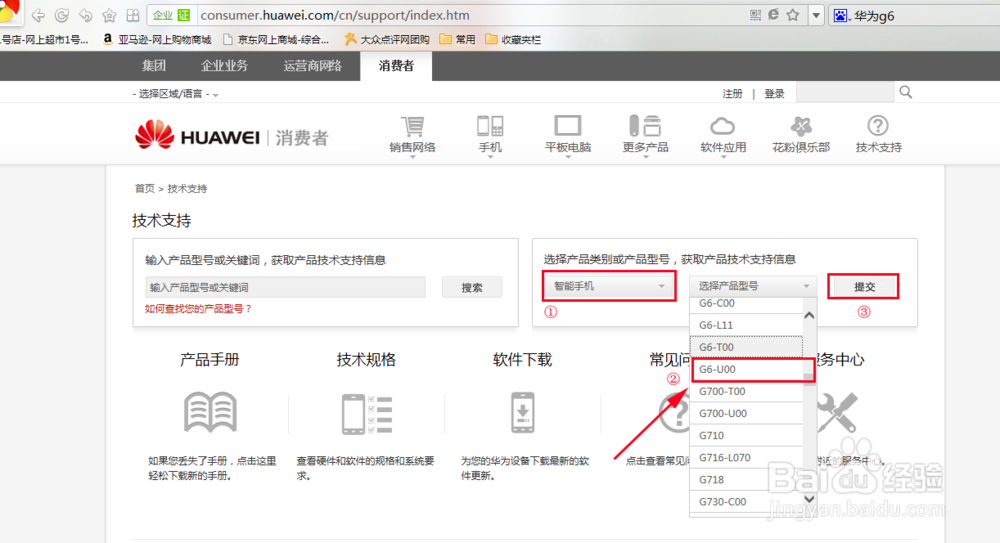Click the 搜索 button
The width and height of the screenshot is (1000, 543).
click(x=472, y=287)
